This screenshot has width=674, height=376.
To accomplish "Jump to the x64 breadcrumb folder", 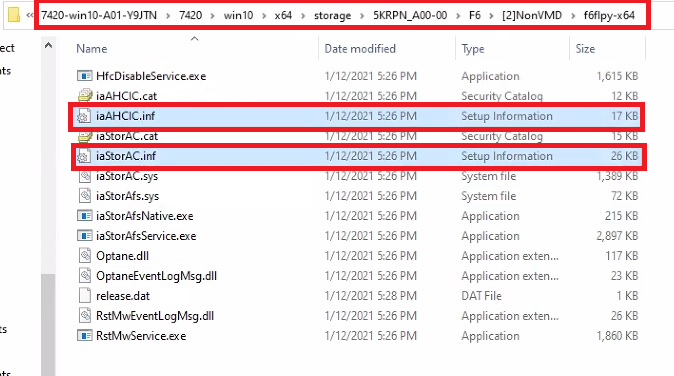I will (283, 15).
